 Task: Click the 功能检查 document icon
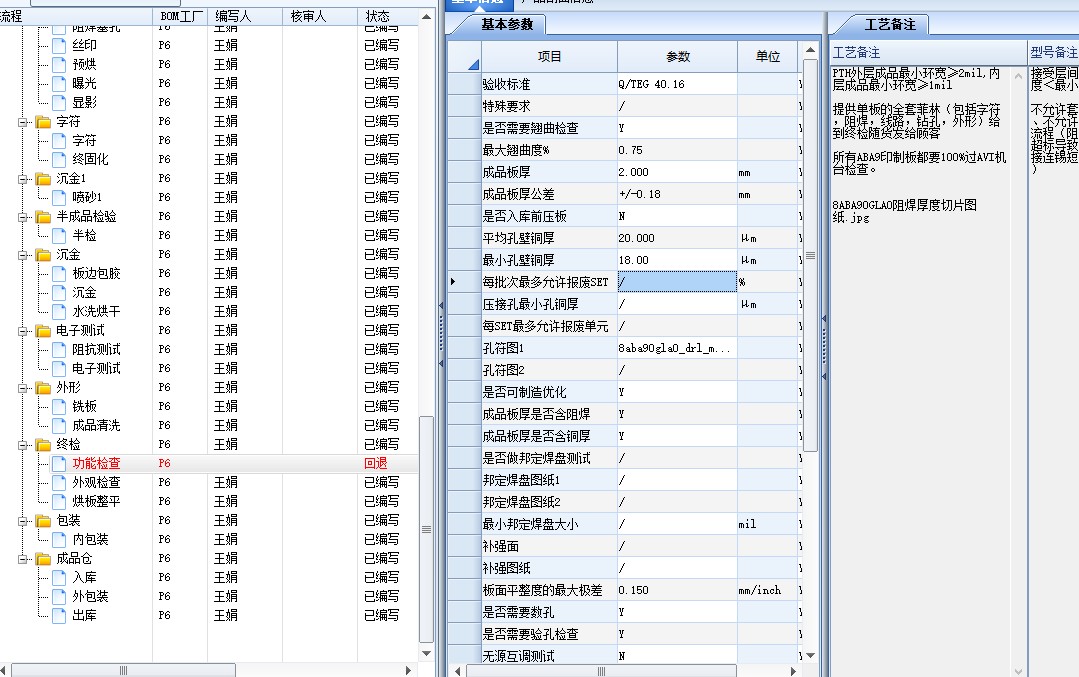click(59, 464)
